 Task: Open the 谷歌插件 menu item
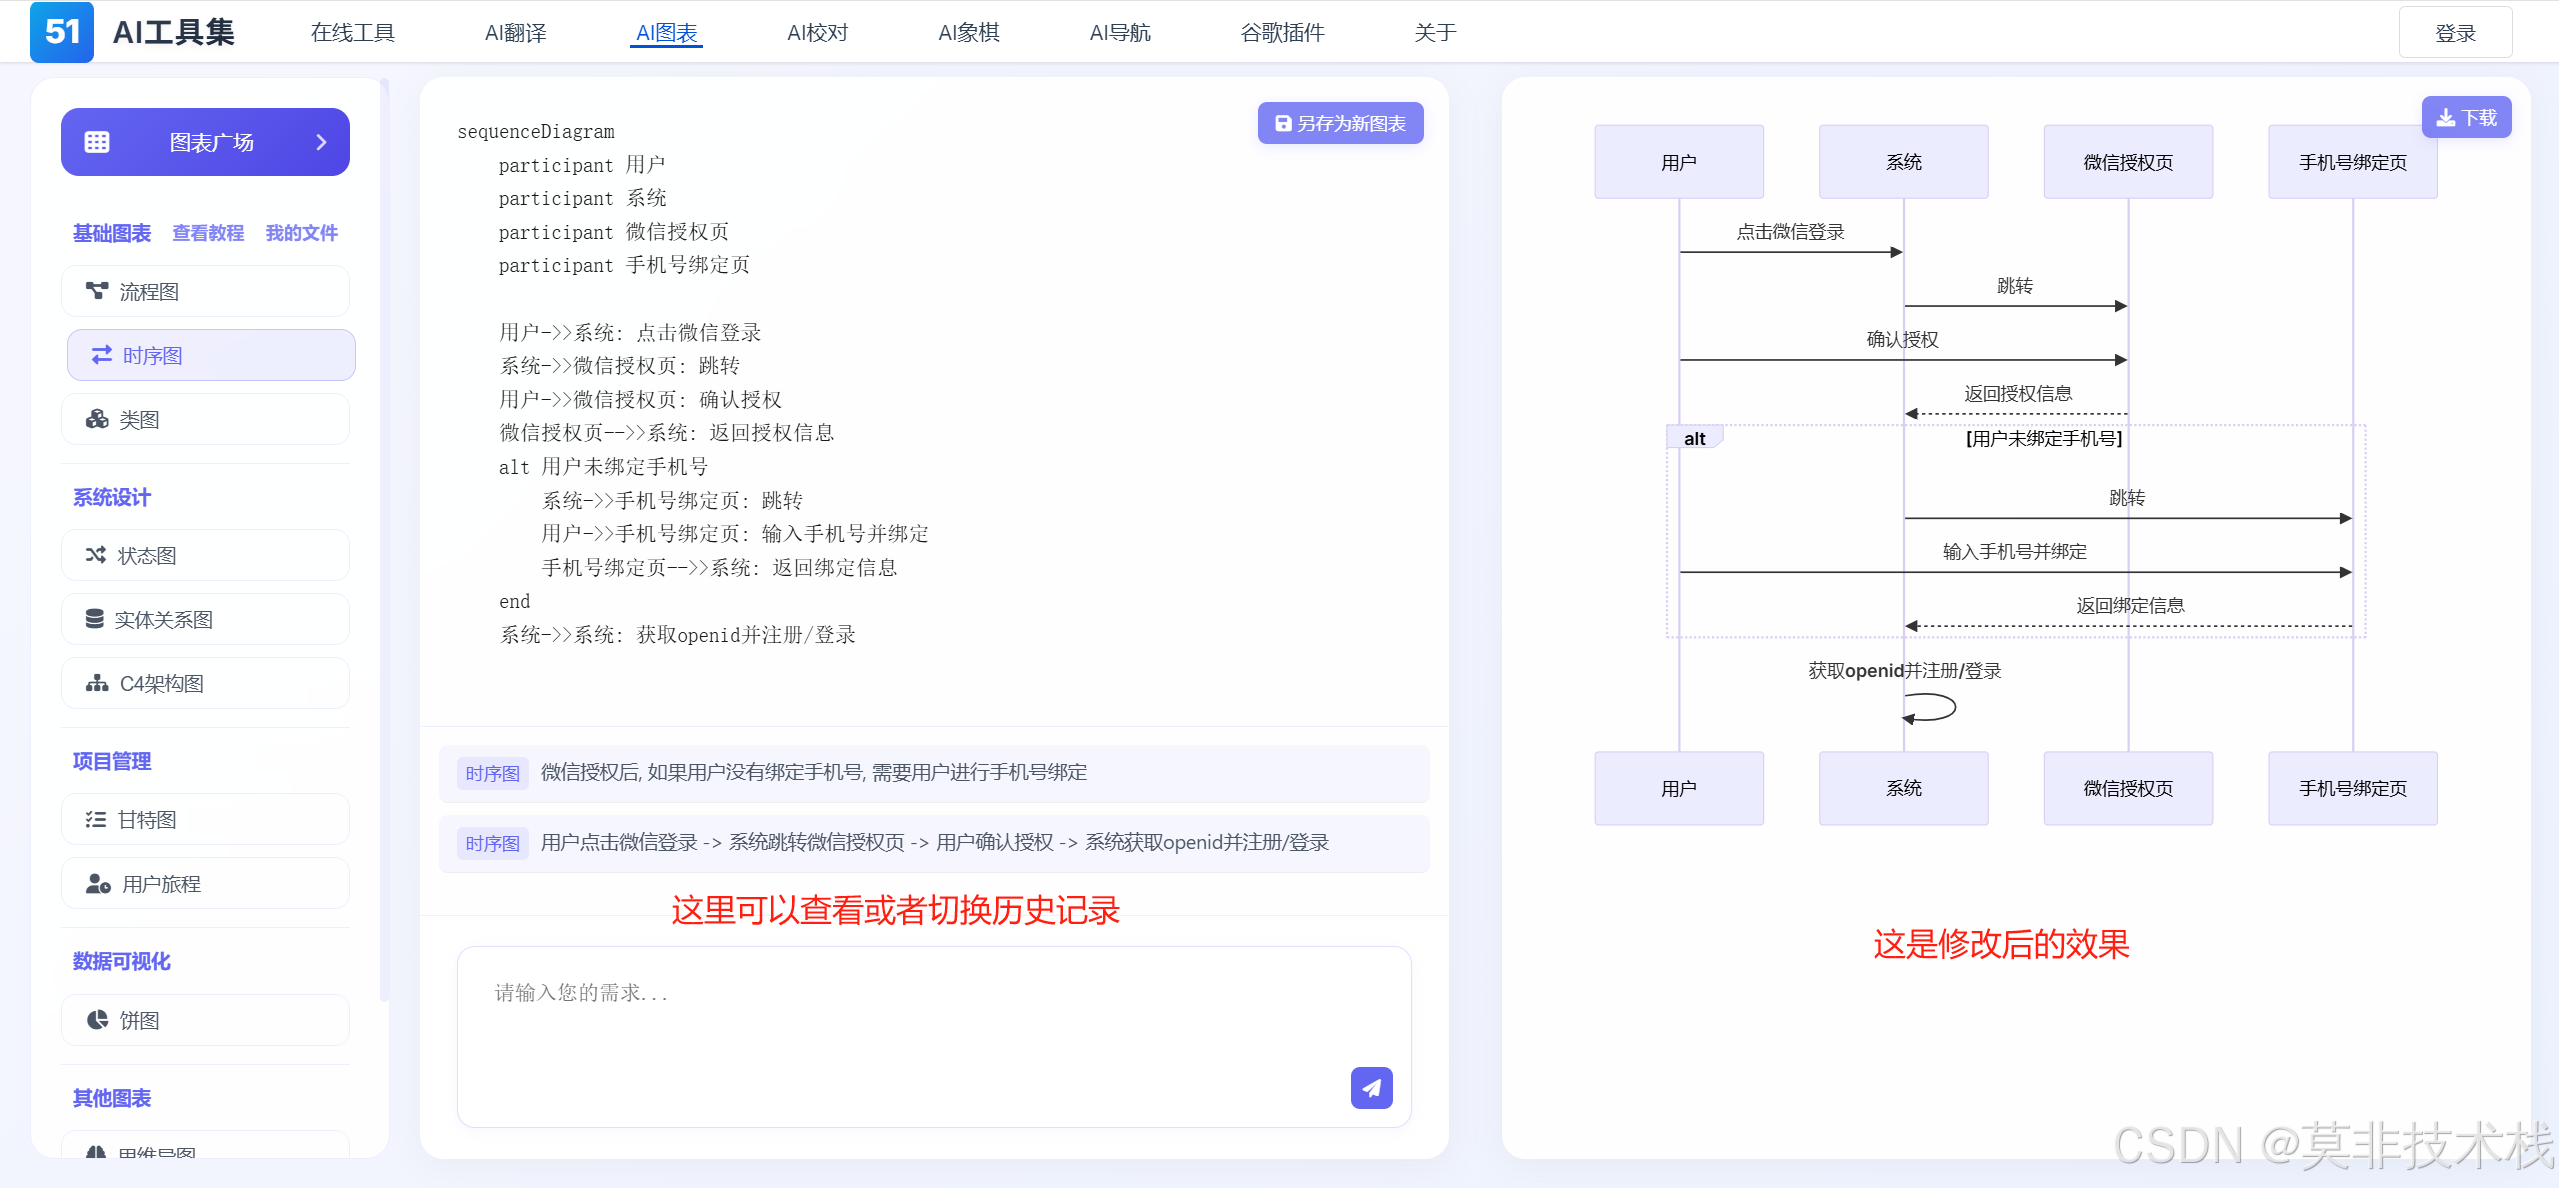pyautogui.click(x=1282, y=33)
